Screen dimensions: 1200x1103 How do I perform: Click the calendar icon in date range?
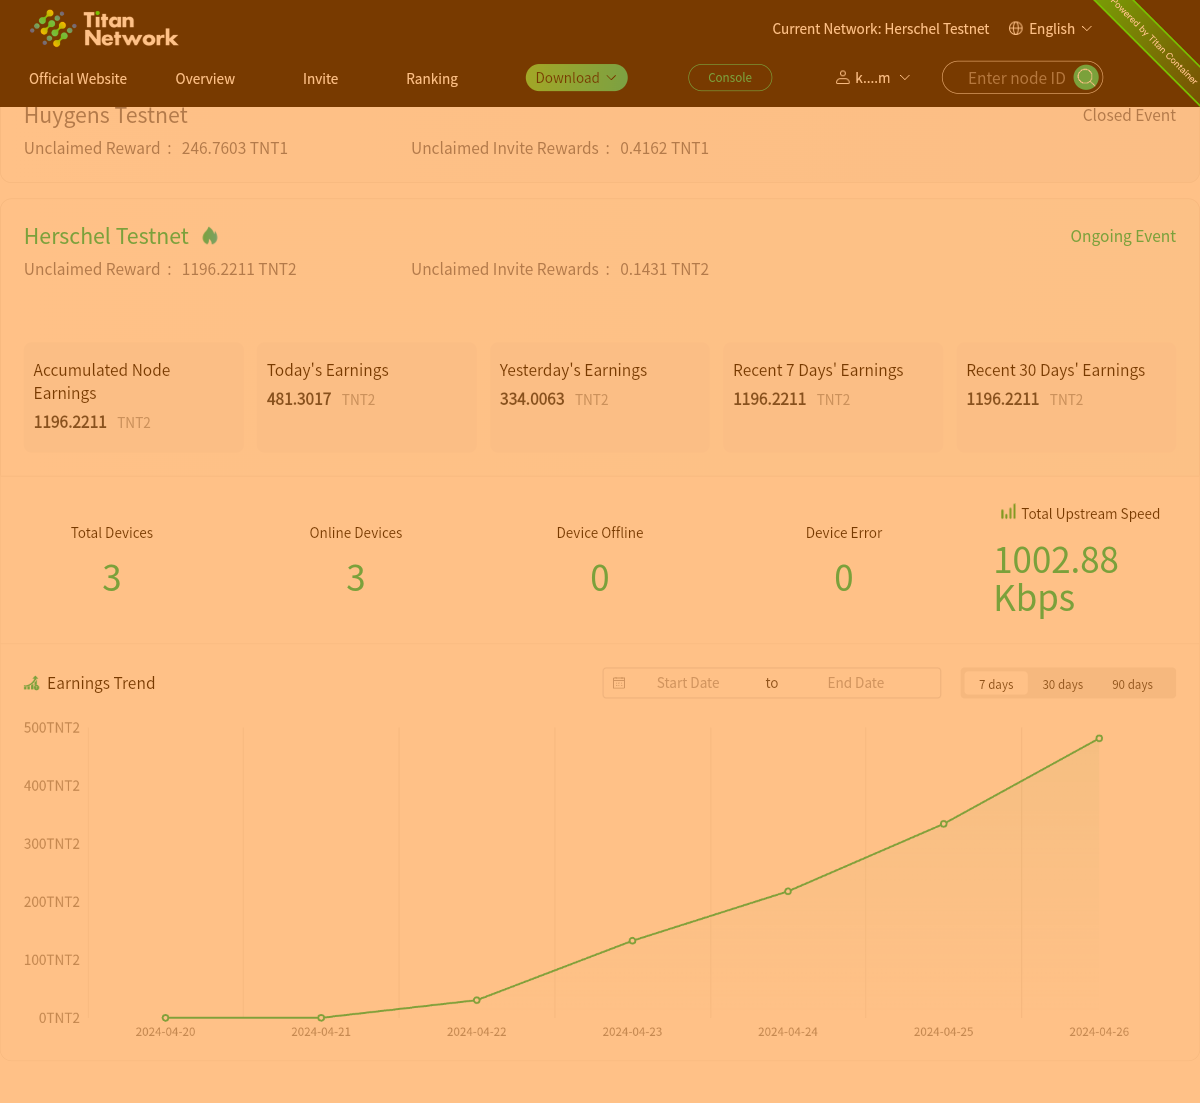tap(619, 683)
